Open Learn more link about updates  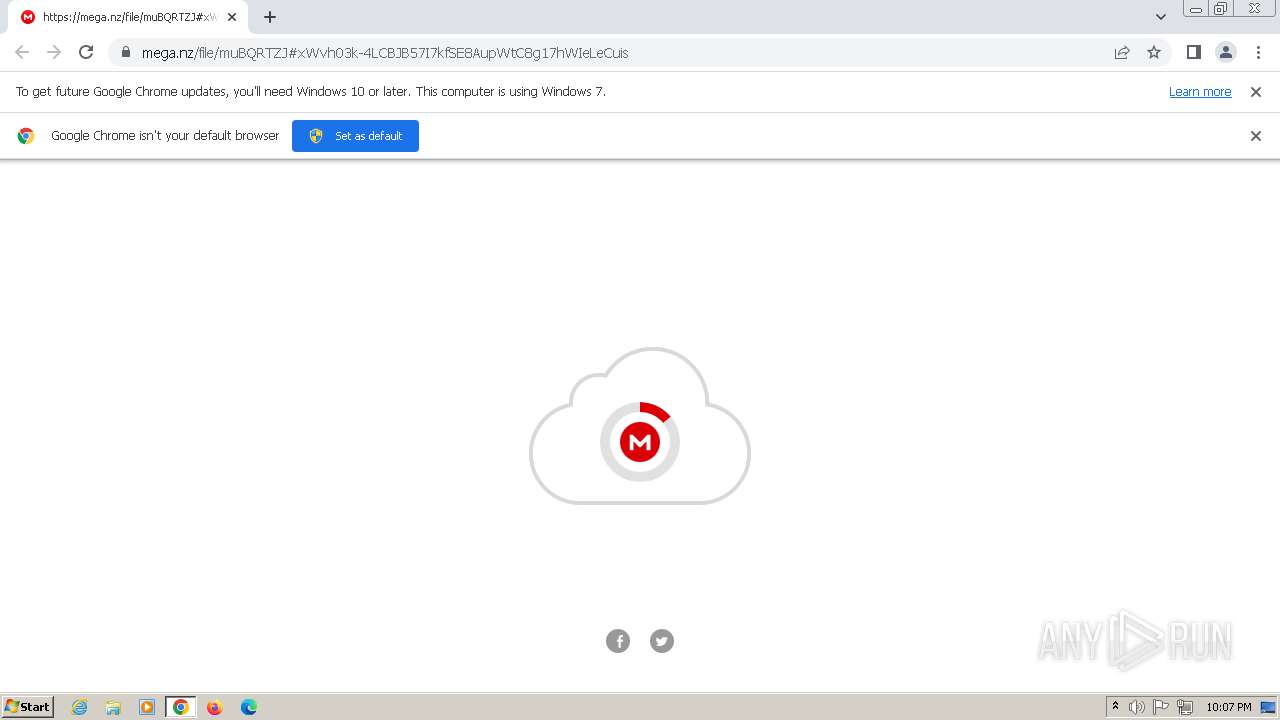1200,91
